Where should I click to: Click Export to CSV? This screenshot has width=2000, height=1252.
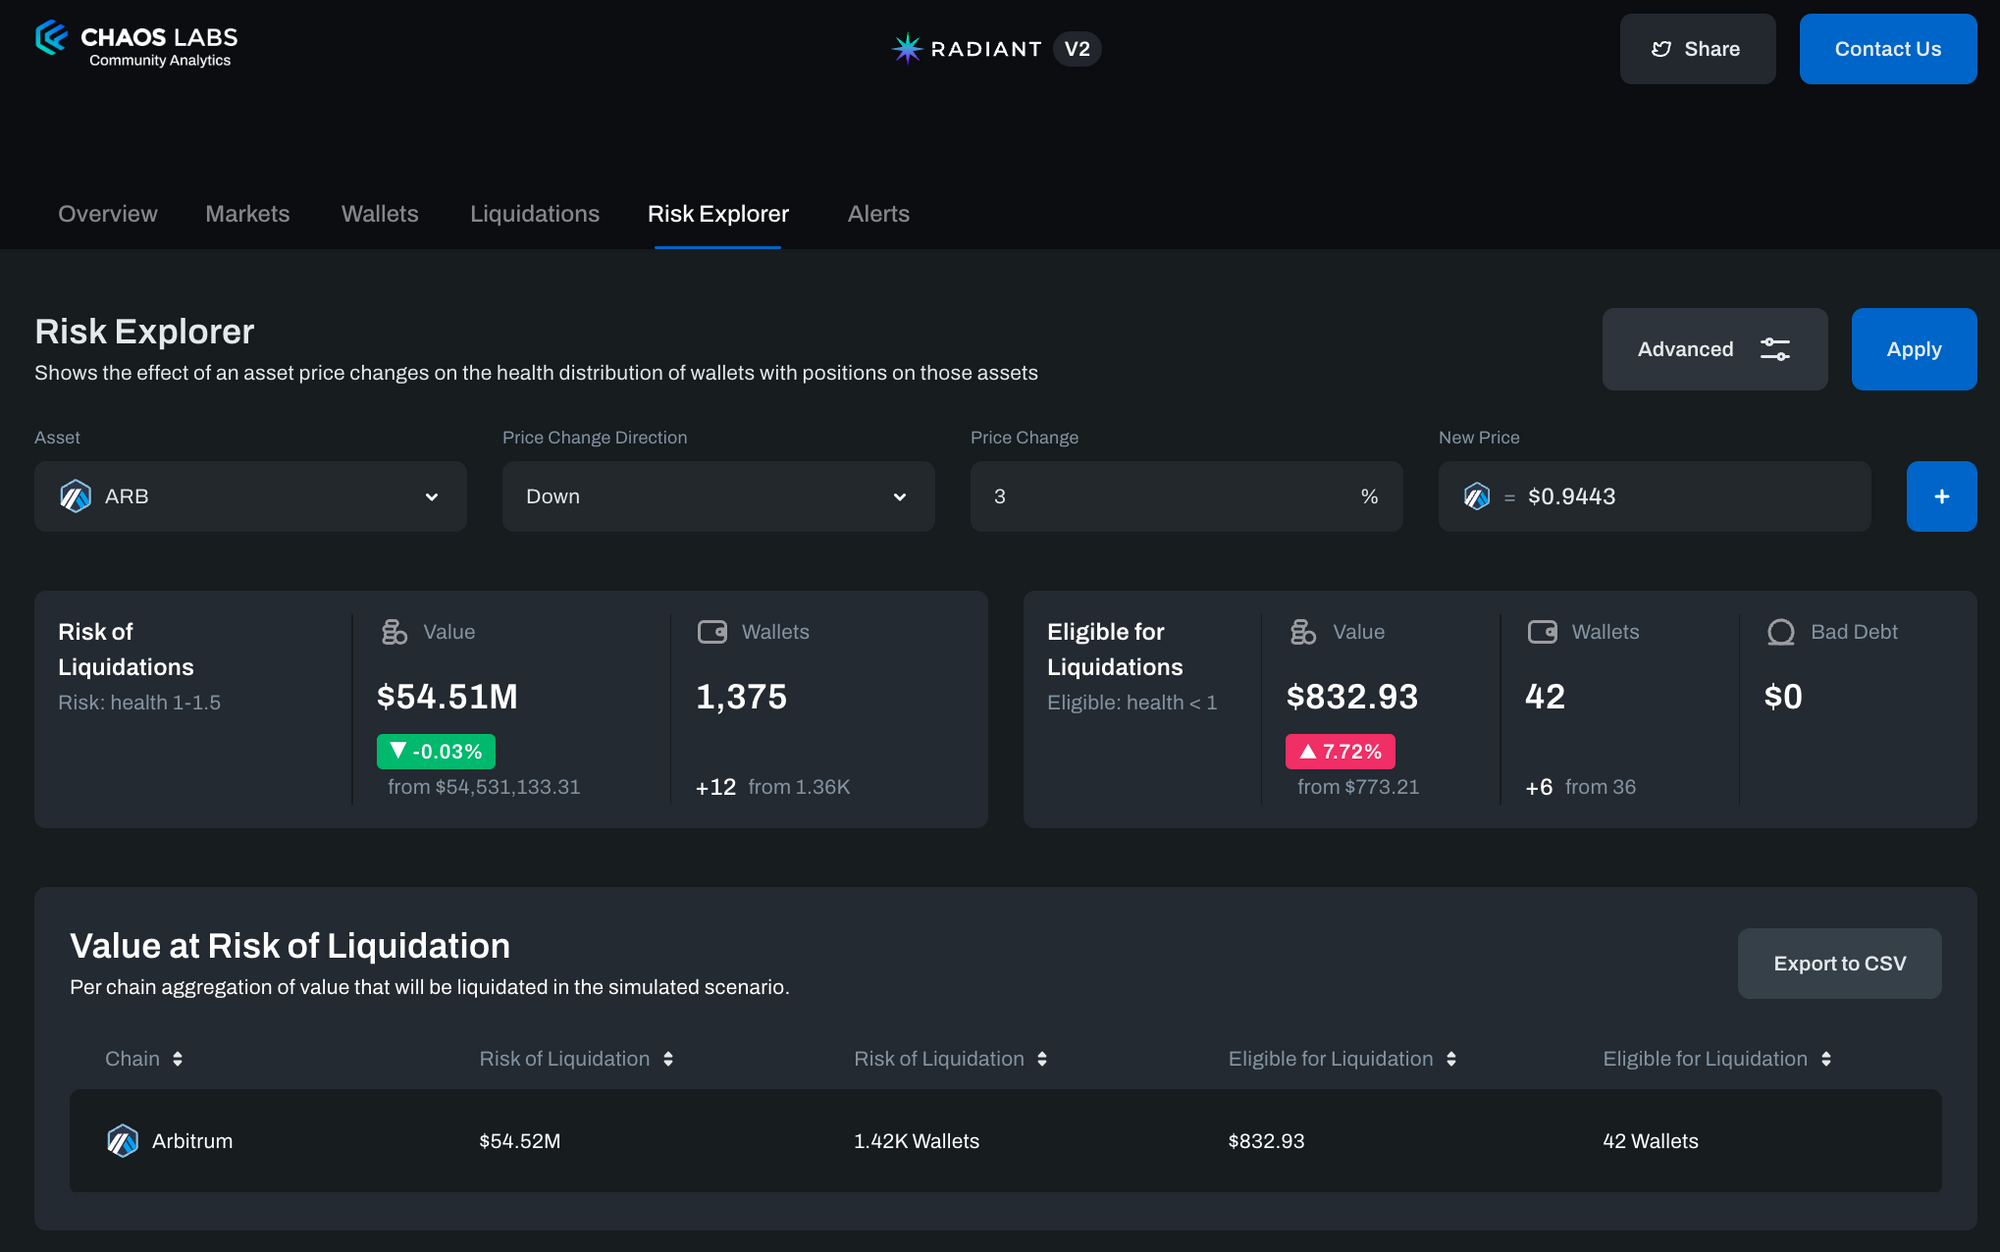(x=1839, y=963)
